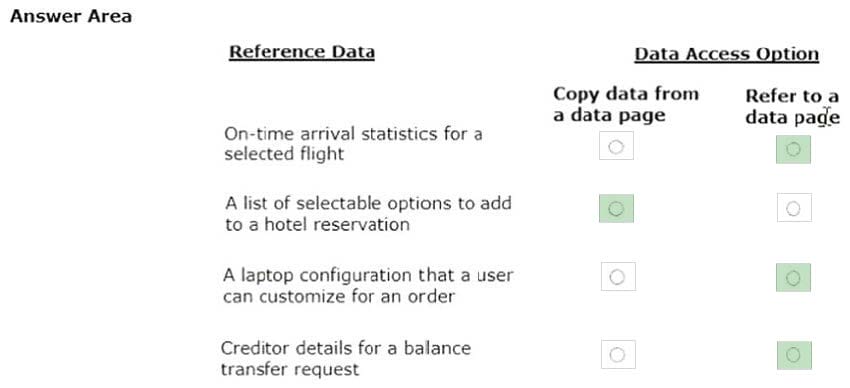Click the Reference Data underlined heading
This screenshot has height=388, width=850.
point(302,52)
